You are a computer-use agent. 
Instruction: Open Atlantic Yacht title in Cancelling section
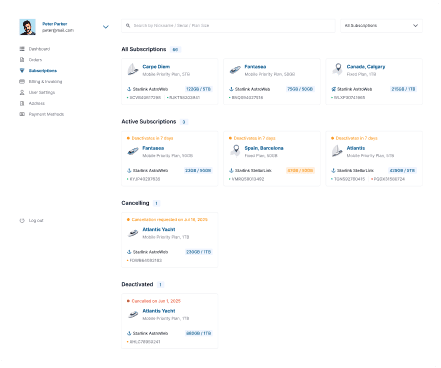[x=159, y=229]
